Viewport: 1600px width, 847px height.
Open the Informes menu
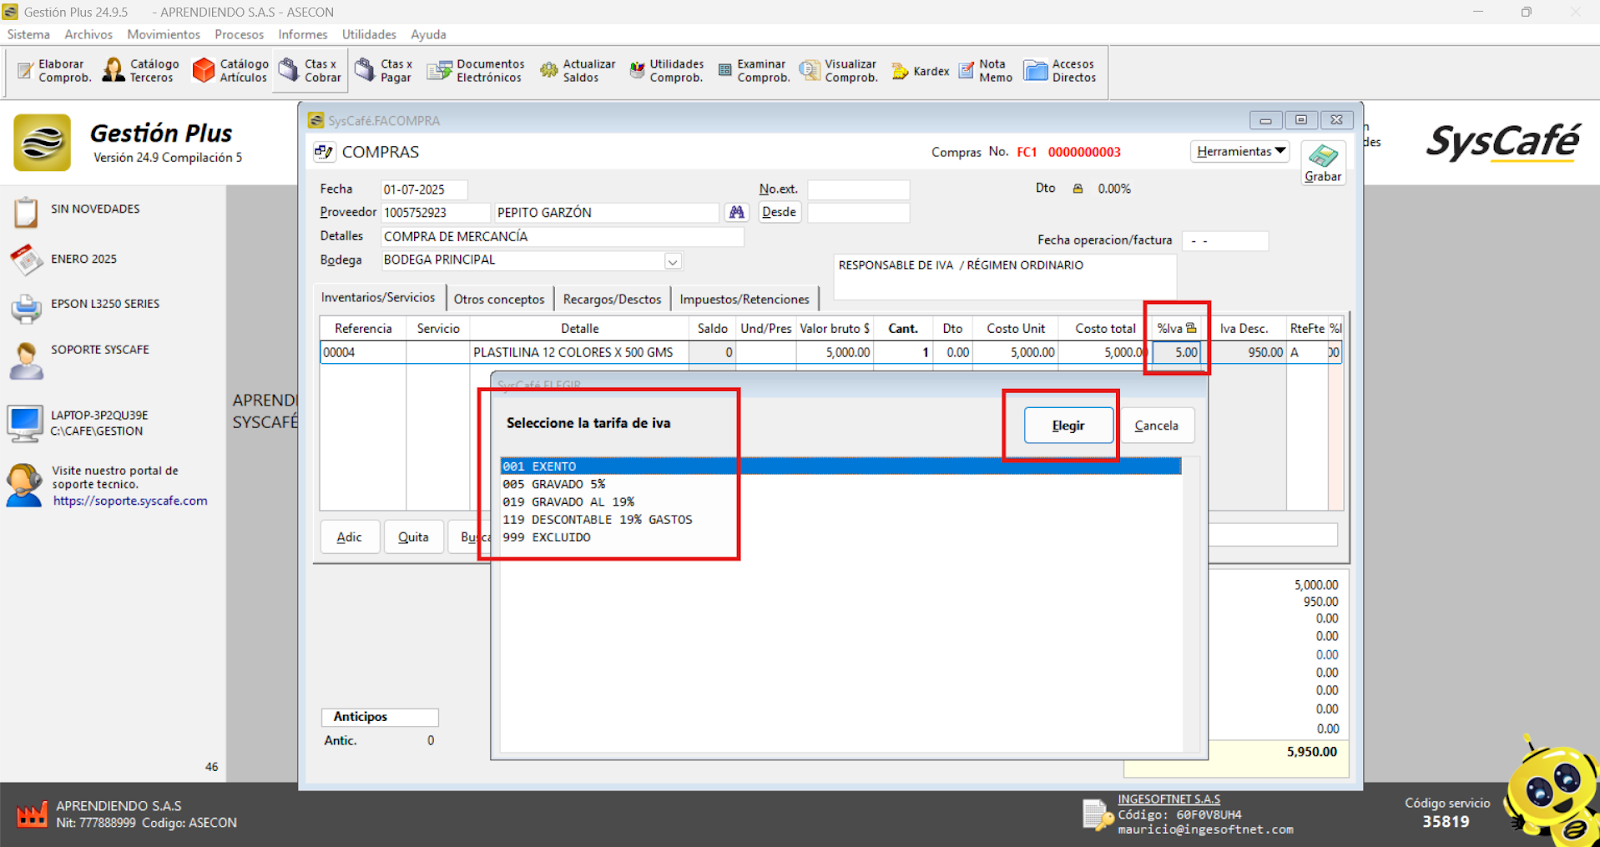[x=302, y=34]
